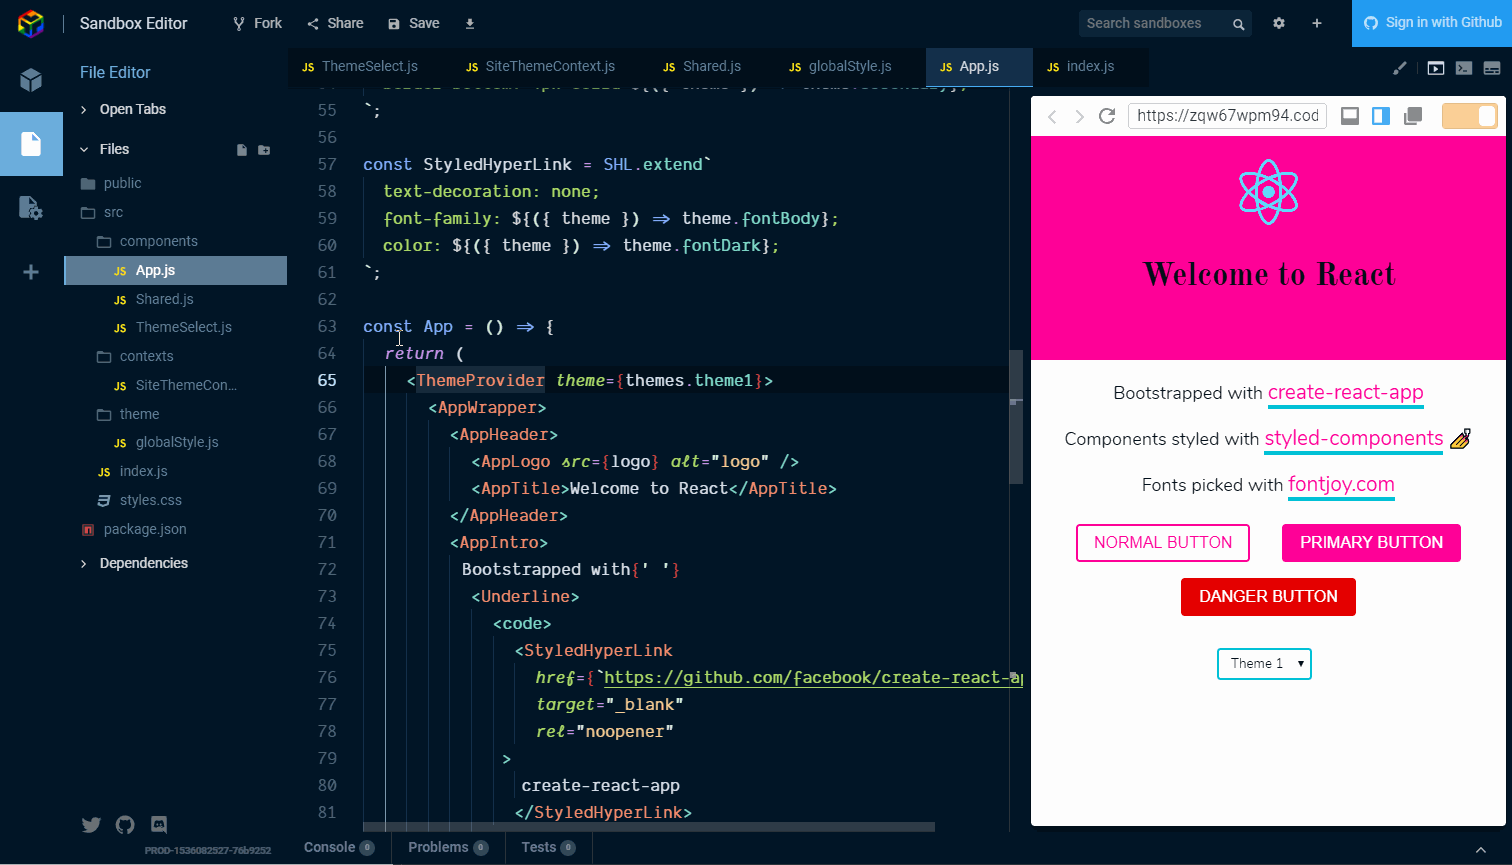Image resolution: width=1512 pixels, height=865 pixels.
Task: Open preview in new window icon
Action: (x=1413, y=116)
